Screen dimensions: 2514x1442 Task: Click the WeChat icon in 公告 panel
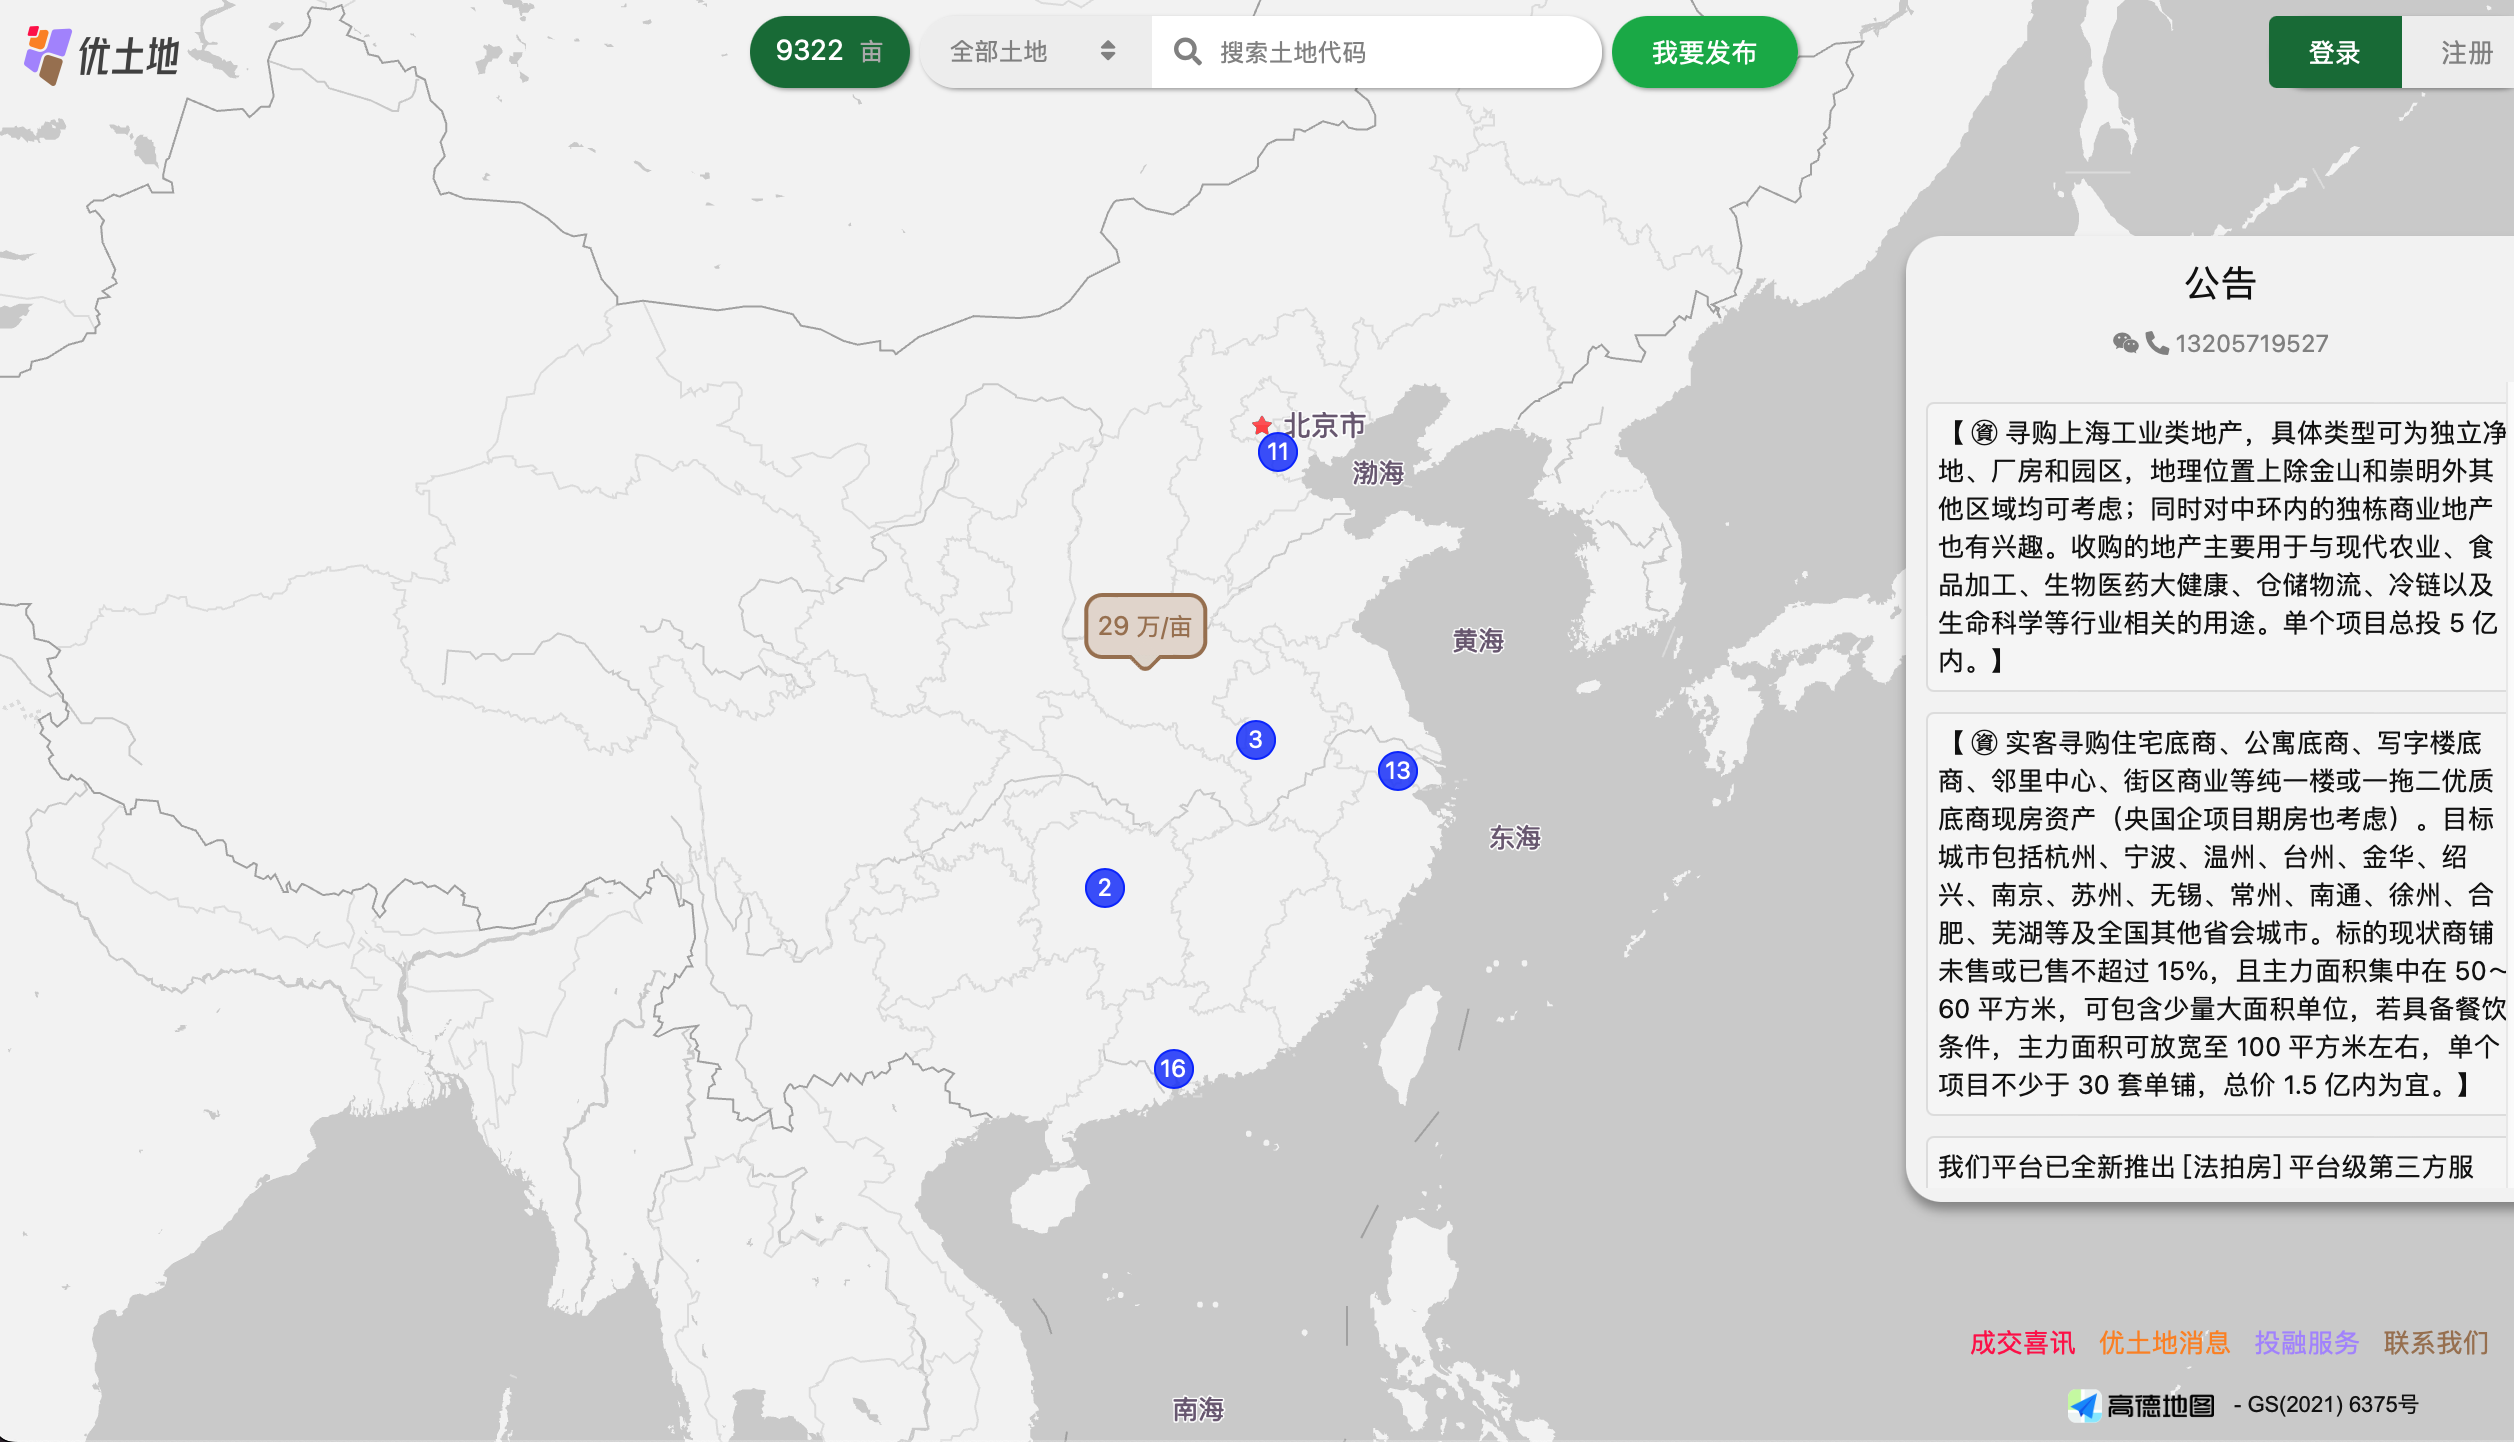(x=2125, y=344)
